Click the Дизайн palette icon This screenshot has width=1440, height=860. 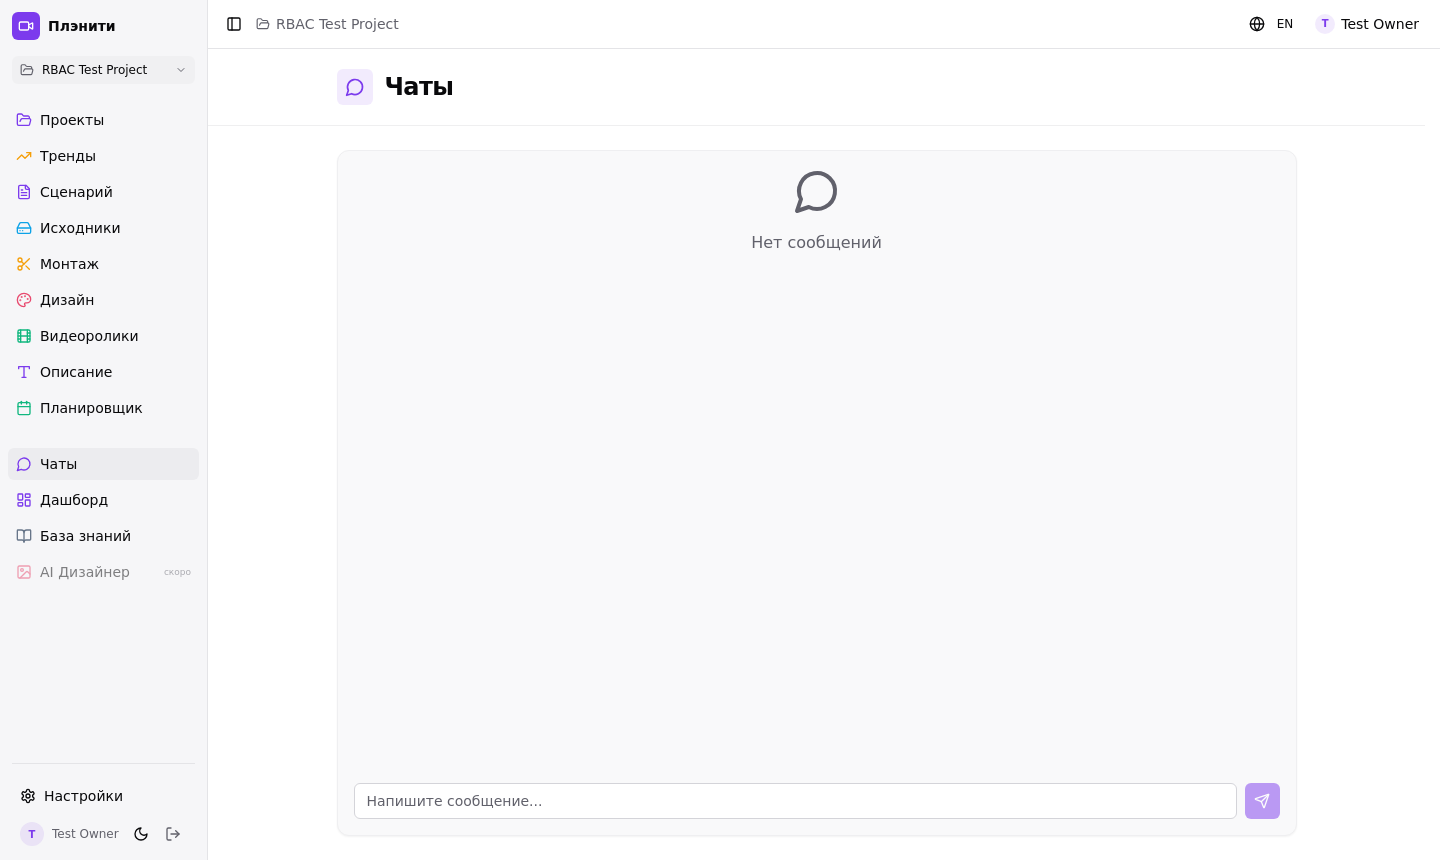(x=24, y=300)
